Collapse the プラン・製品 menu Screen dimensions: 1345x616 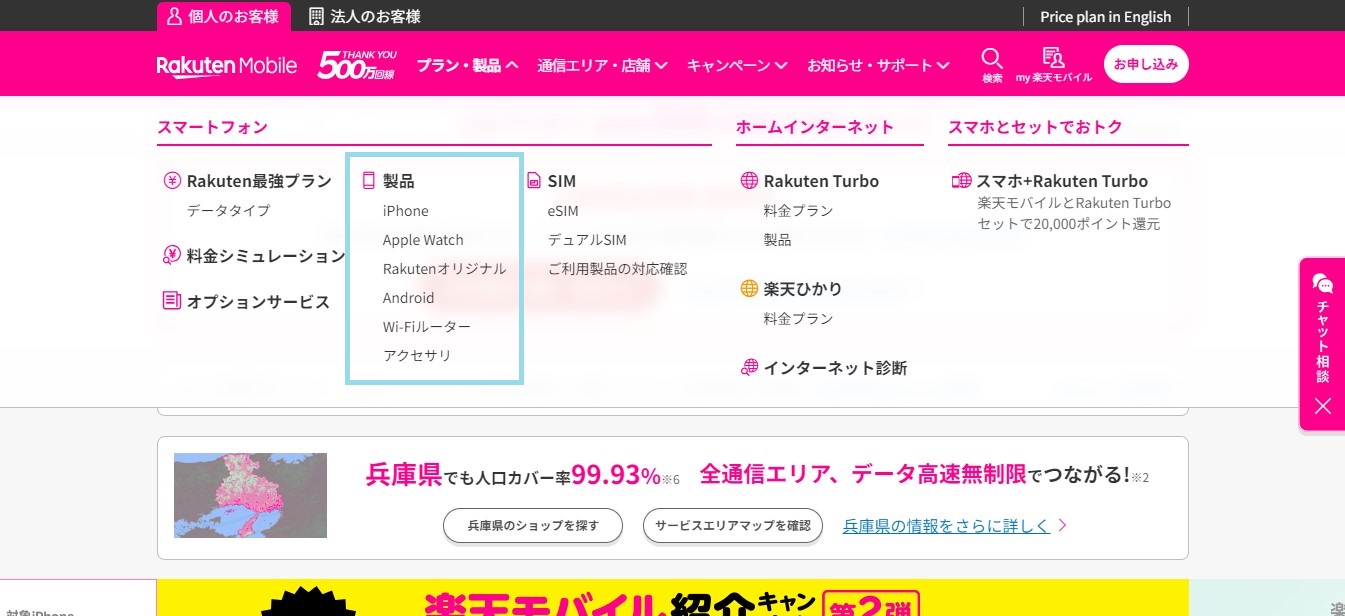click(x=468, y=65)
